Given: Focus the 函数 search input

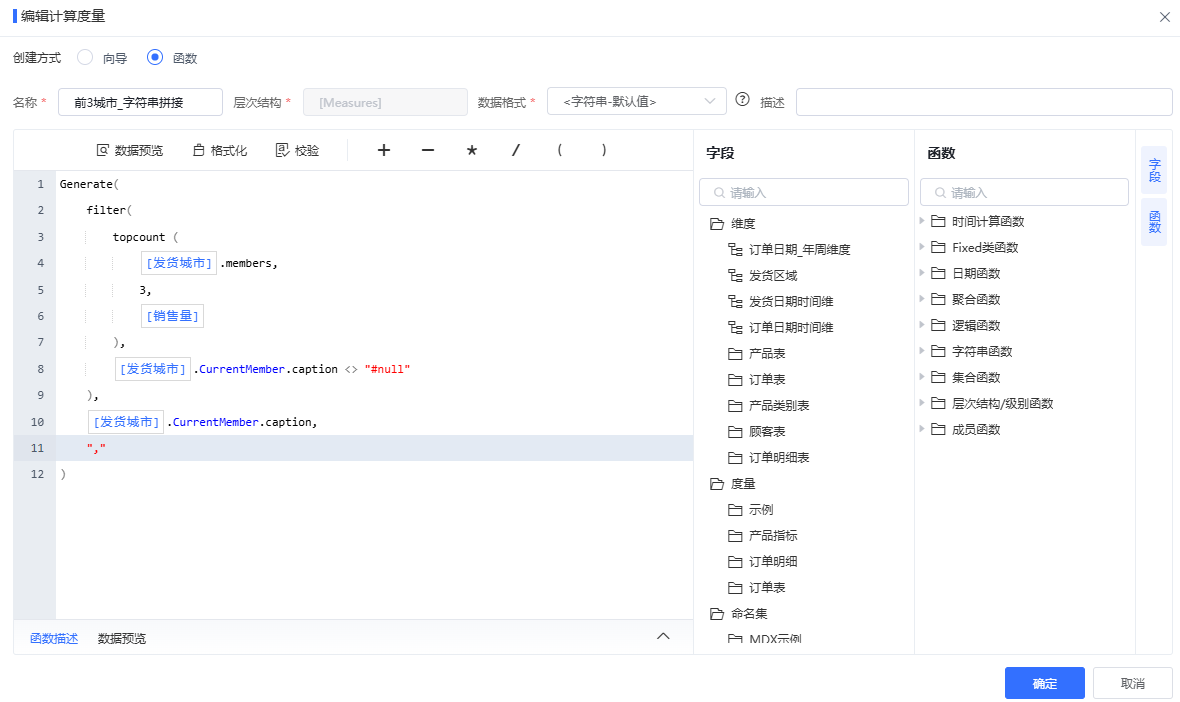Looking at the screenshot, I should pos(1024,193).
